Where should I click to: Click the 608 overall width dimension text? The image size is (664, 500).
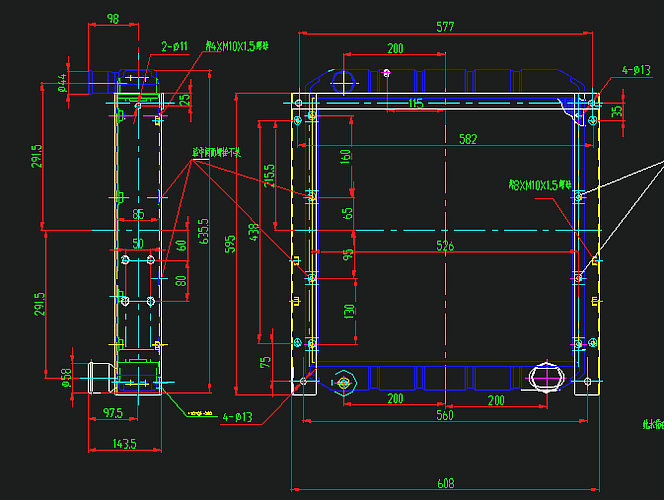click(x=444, y=483)
